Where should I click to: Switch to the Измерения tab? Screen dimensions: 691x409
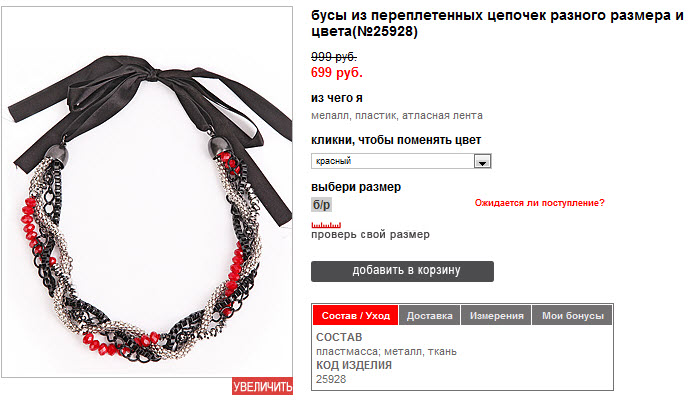pyautogui.click(x=496, y=316)
